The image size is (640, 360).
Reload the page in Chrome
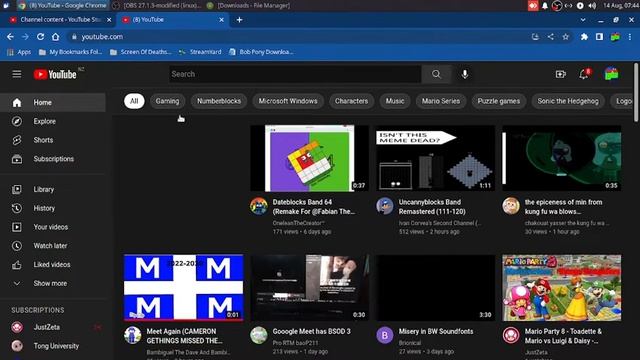coord(40,37)
